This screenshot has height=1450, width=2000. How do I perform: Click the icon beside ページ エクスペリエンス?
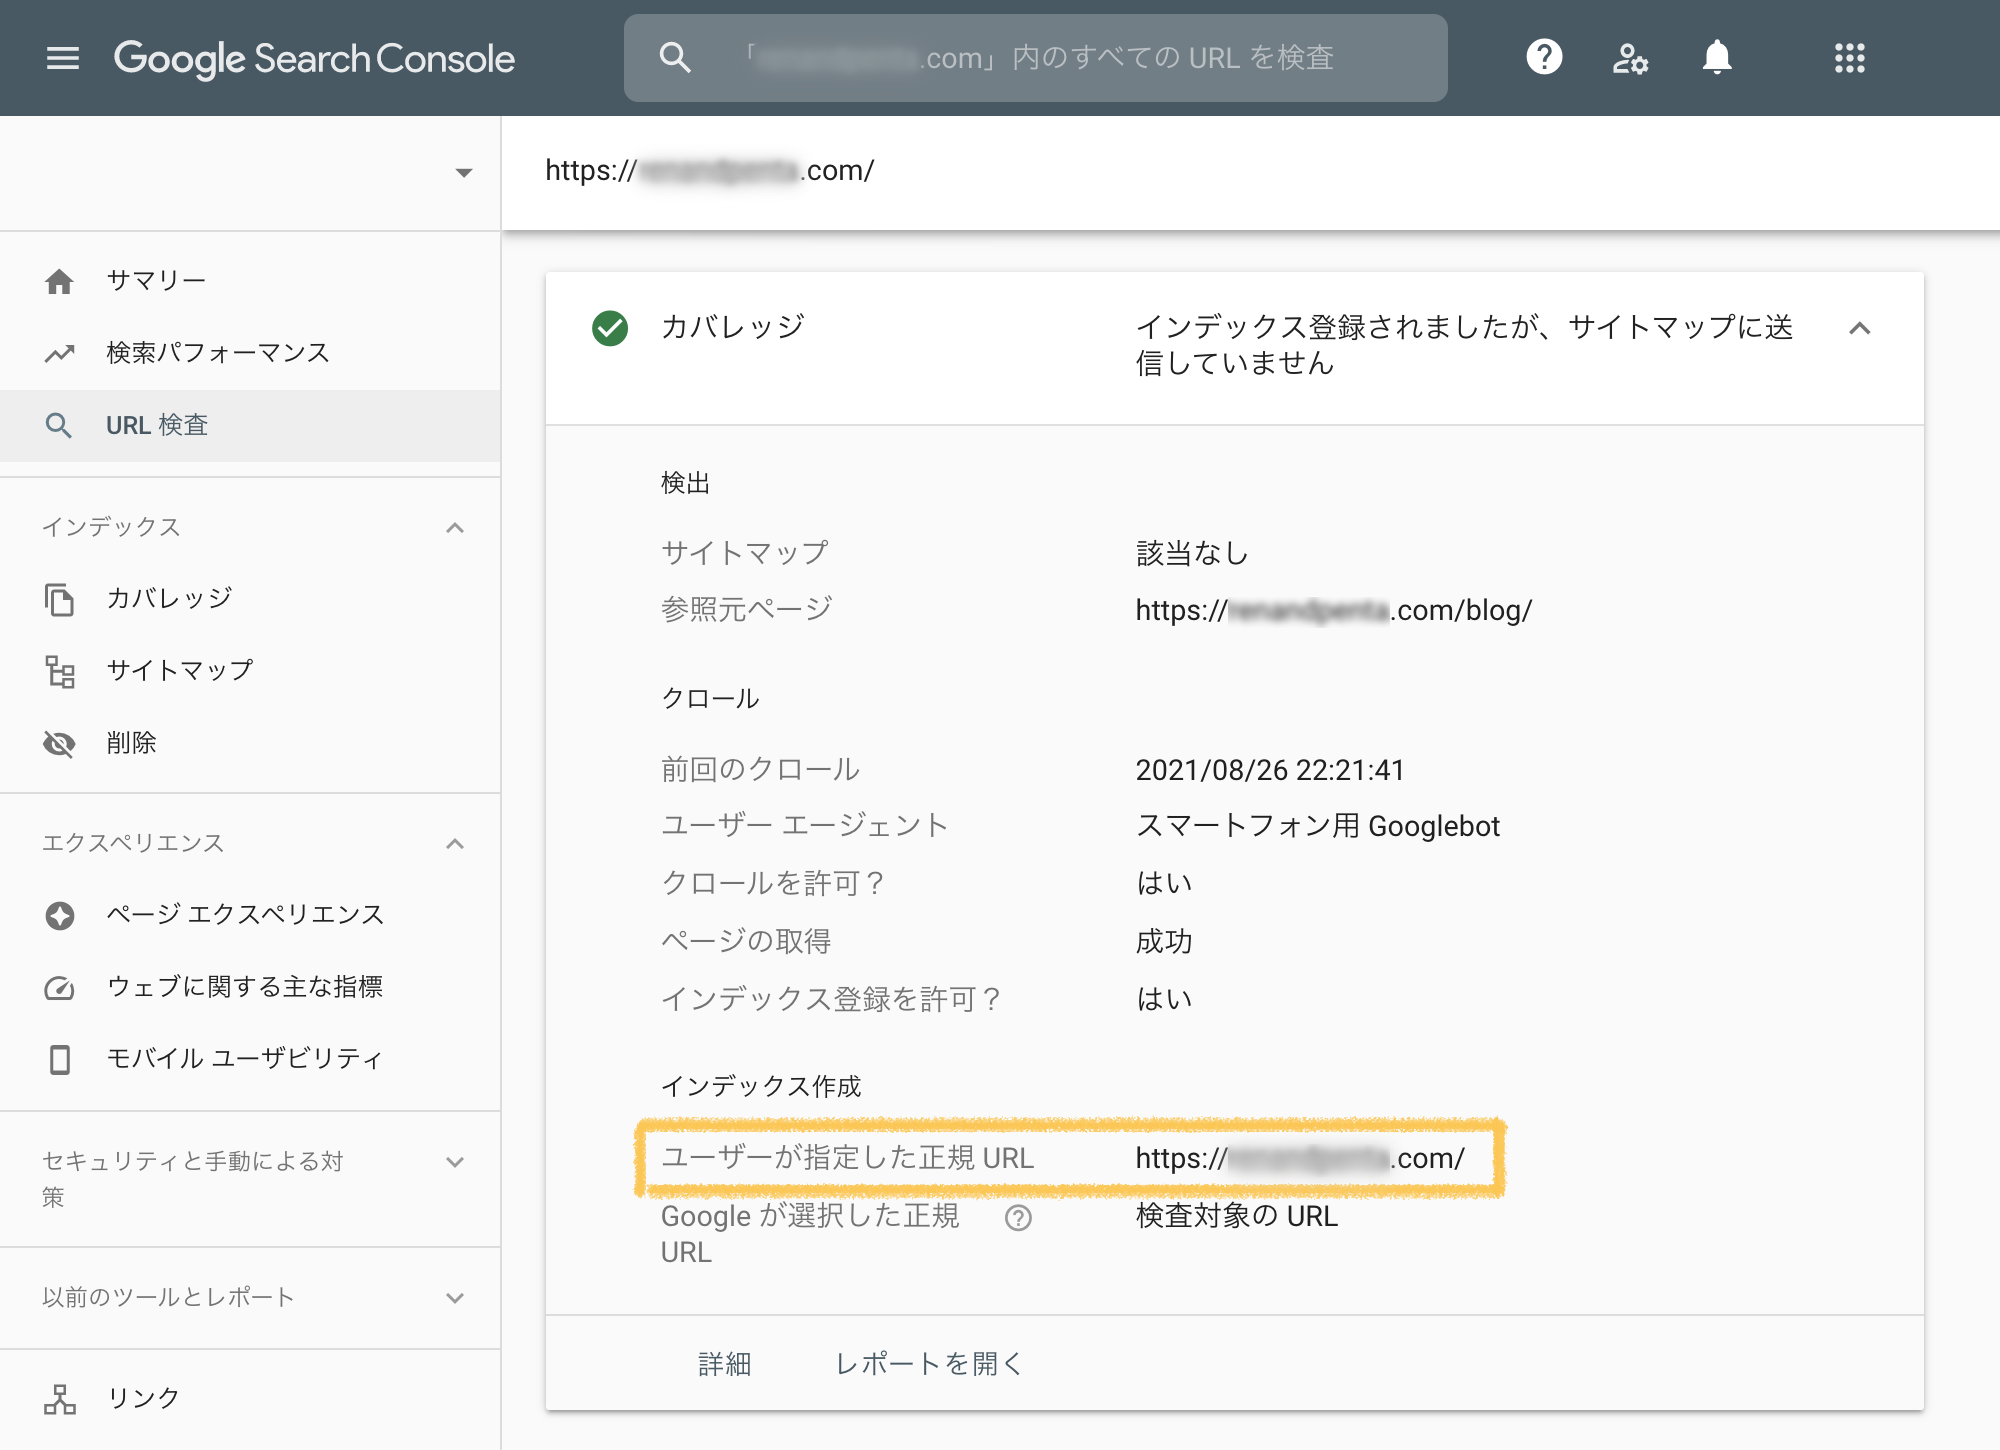tap(59, 915)
